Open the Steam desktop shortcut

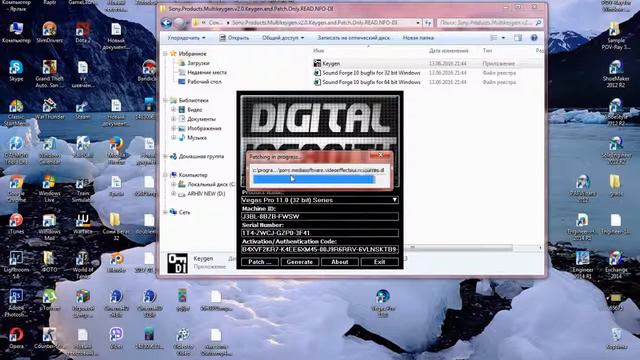83,109
